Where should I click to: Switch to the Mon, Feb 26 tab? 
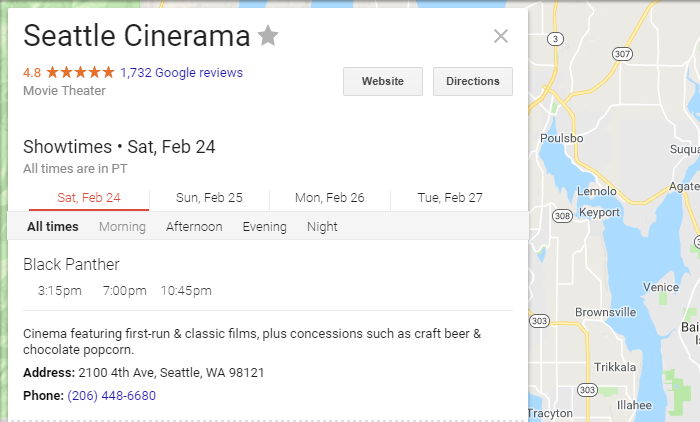pos(329,197)
